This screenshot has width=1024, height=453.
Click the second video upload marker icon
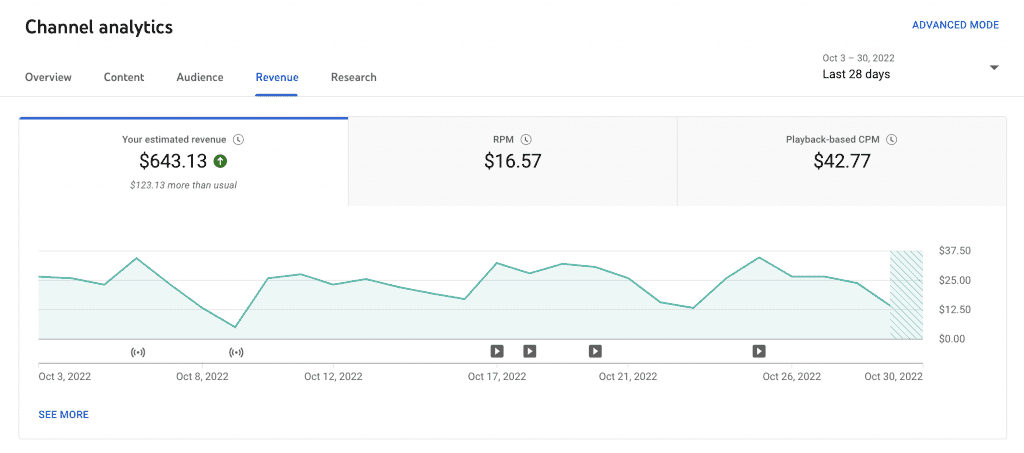point(530,352)
